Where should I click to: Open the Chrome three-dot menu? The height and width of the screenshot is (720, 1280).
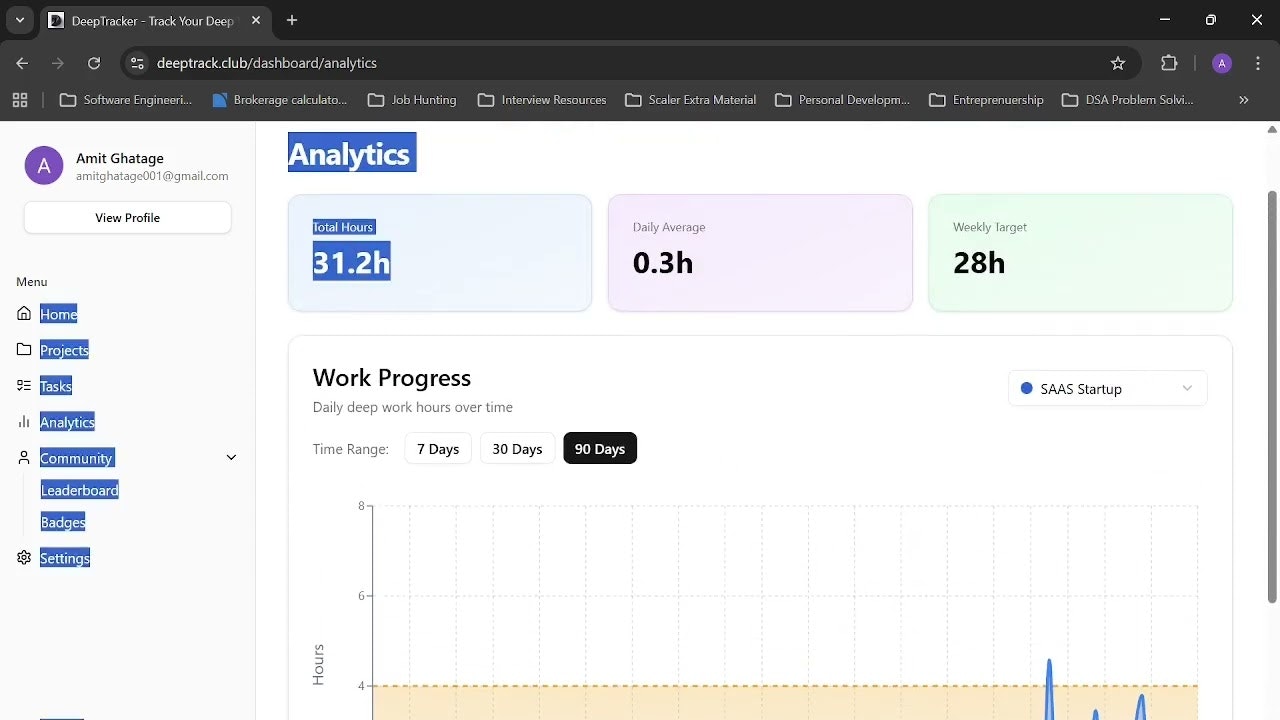coord(1258,63)
